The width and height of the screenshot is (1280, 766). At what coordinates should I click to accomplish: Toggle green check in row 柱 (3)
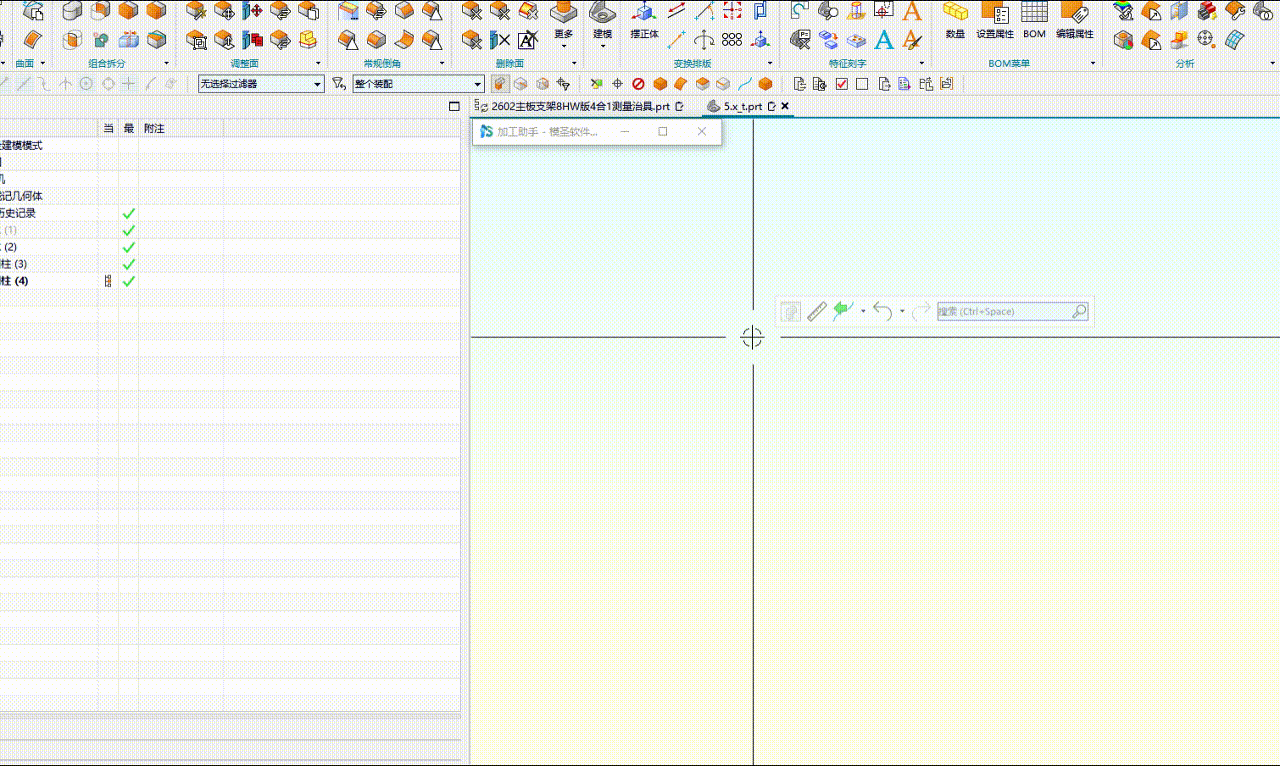(x=128, y=264)
